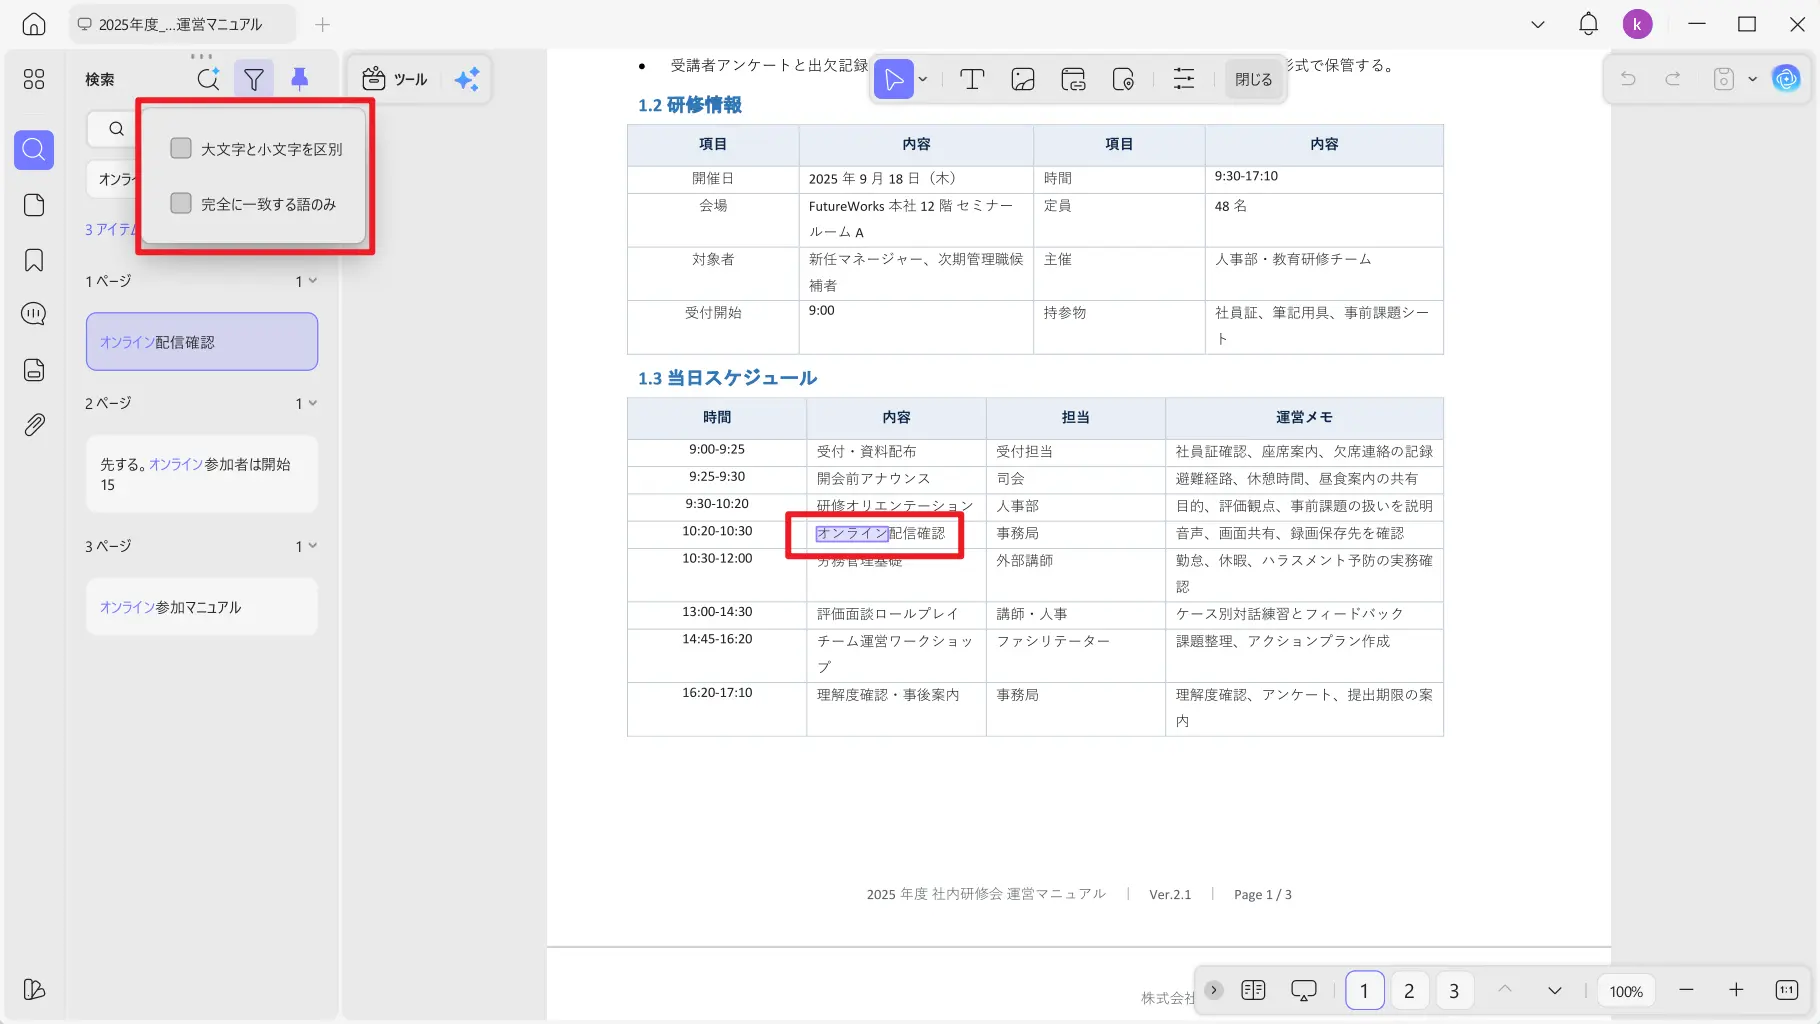Open the save options dropdown arrow
This screenshot has height=1024, width=1820.
coord(1752,78)
